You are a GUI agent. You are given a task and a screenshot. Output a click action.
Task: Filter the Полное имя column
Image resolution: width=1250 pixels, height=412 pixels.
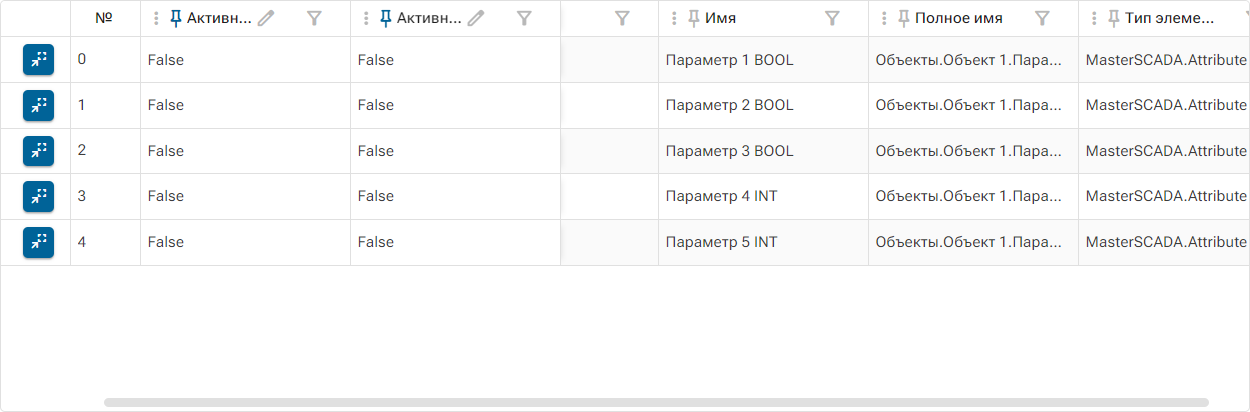tap(1042, 18)
